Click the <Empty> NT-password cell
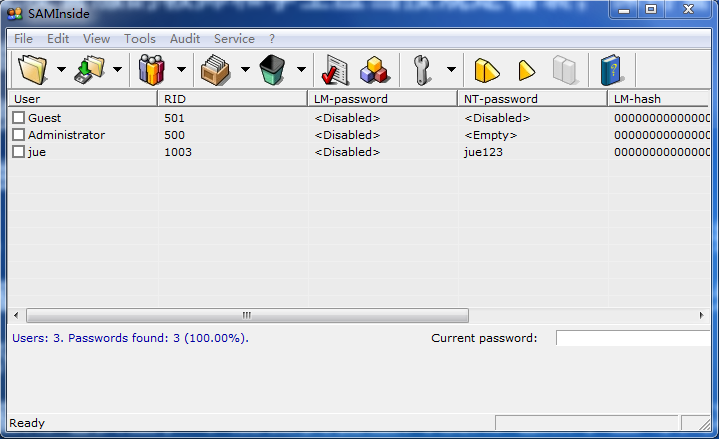Screen dimensions: 719x439 coord(491,135)
